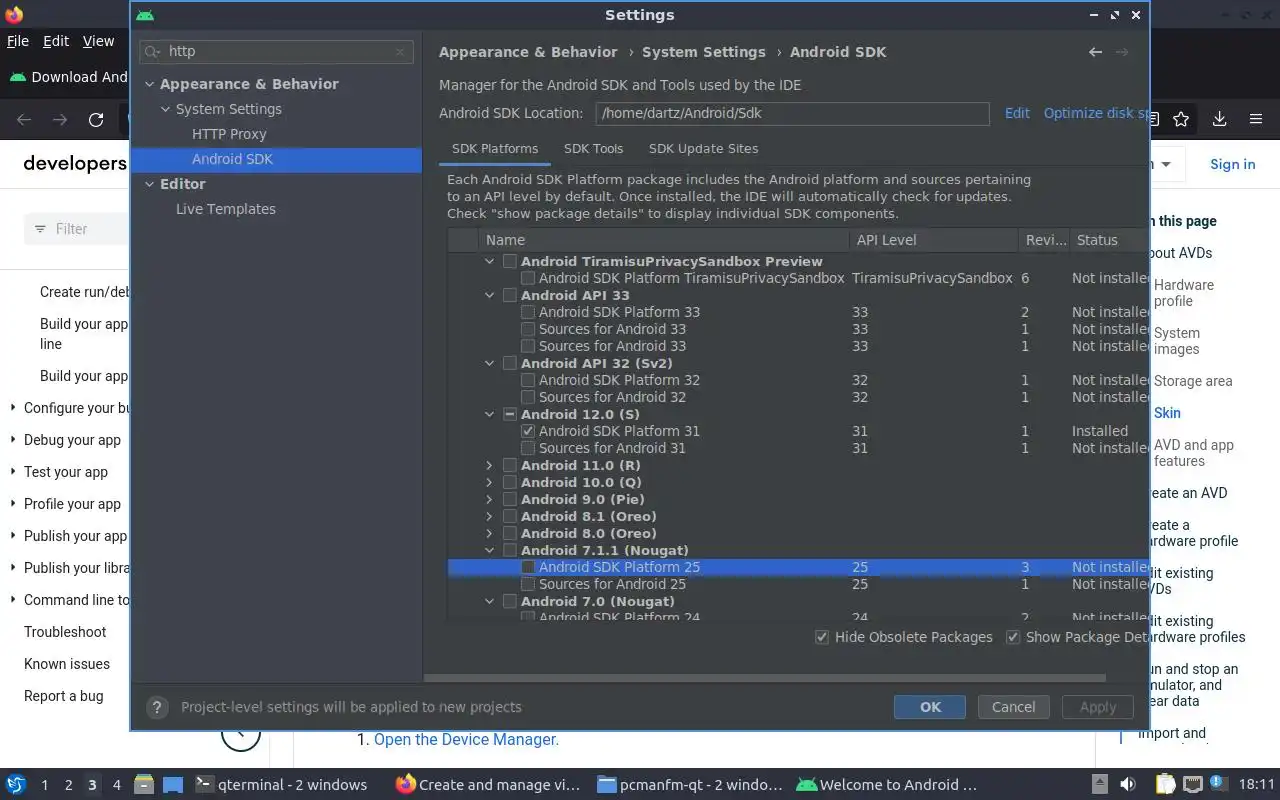Screen dimensions: 1280x800
Task: Click Edit link for SDK location
Action: tap(1017, 113)
